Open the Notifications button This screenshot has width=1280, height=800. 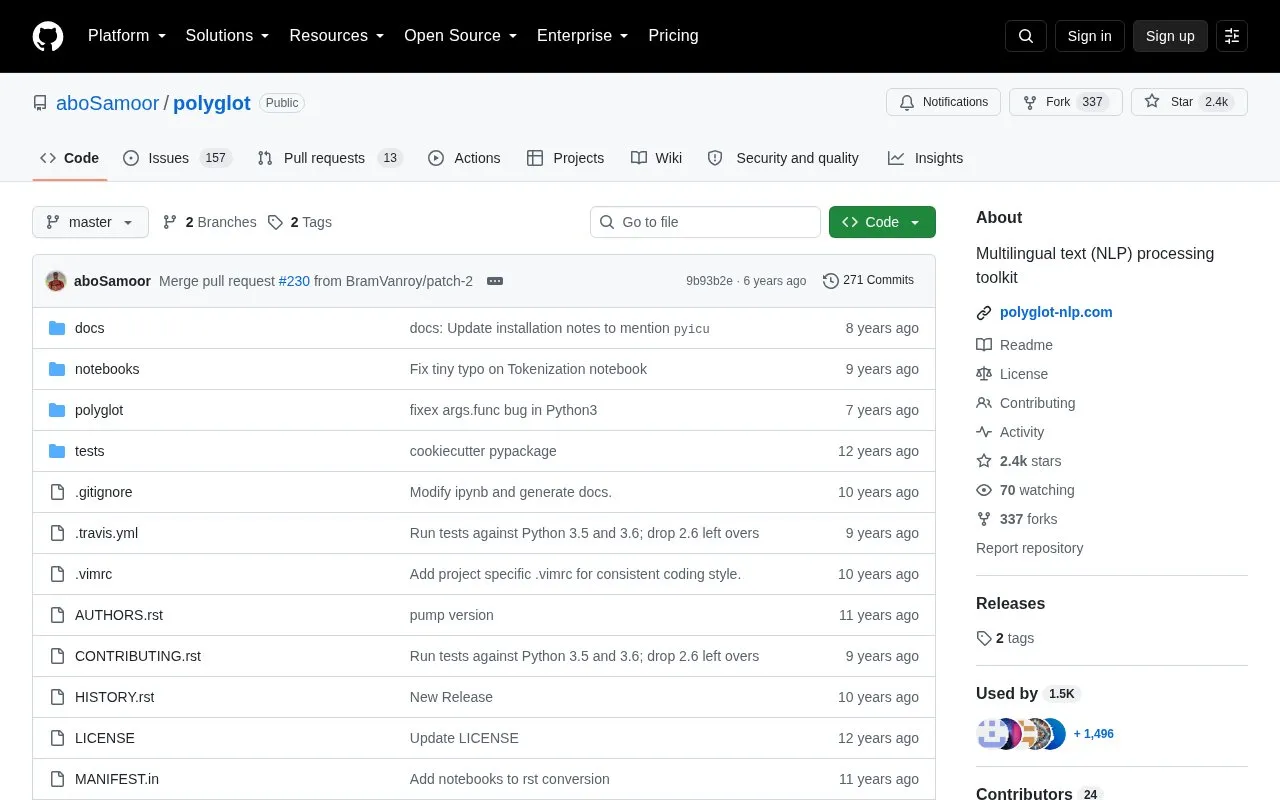[x=943, y=102]
